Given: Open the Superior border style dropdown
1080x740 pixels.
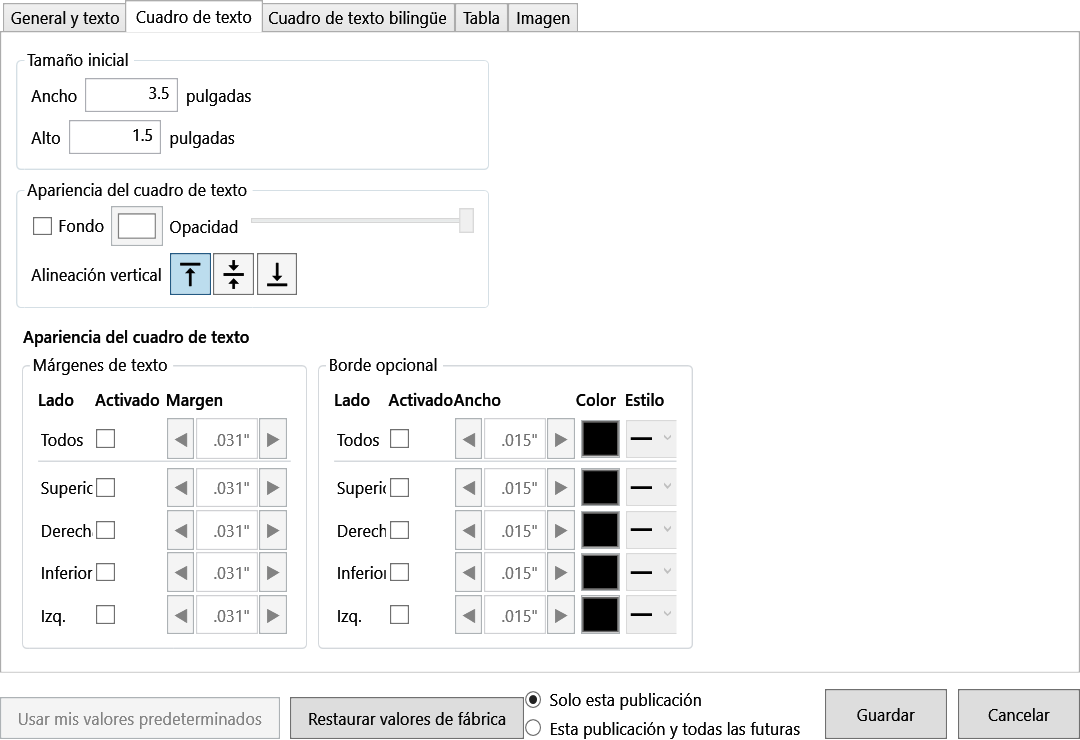Looking at the screenshot, I should click(651, 488).
